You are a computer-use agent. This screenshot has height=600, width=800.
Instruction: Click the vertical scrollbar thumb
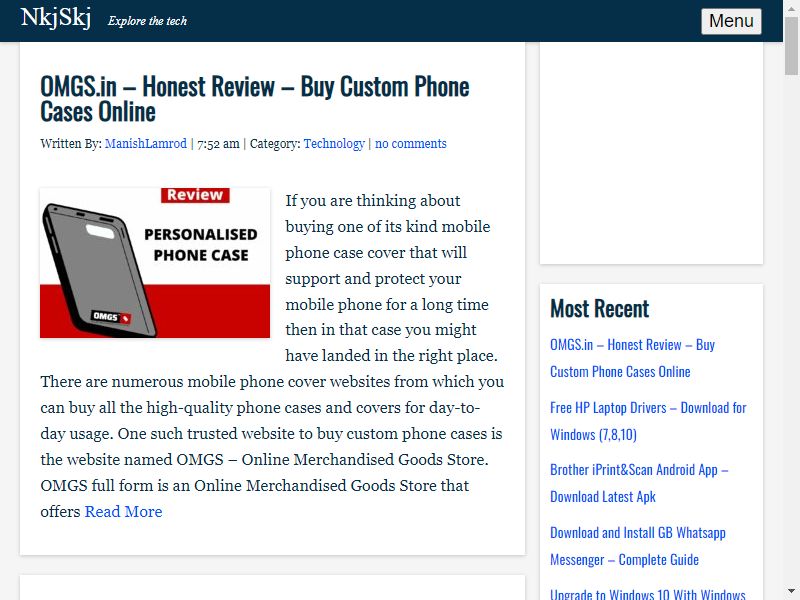click(x=791, y=46)
